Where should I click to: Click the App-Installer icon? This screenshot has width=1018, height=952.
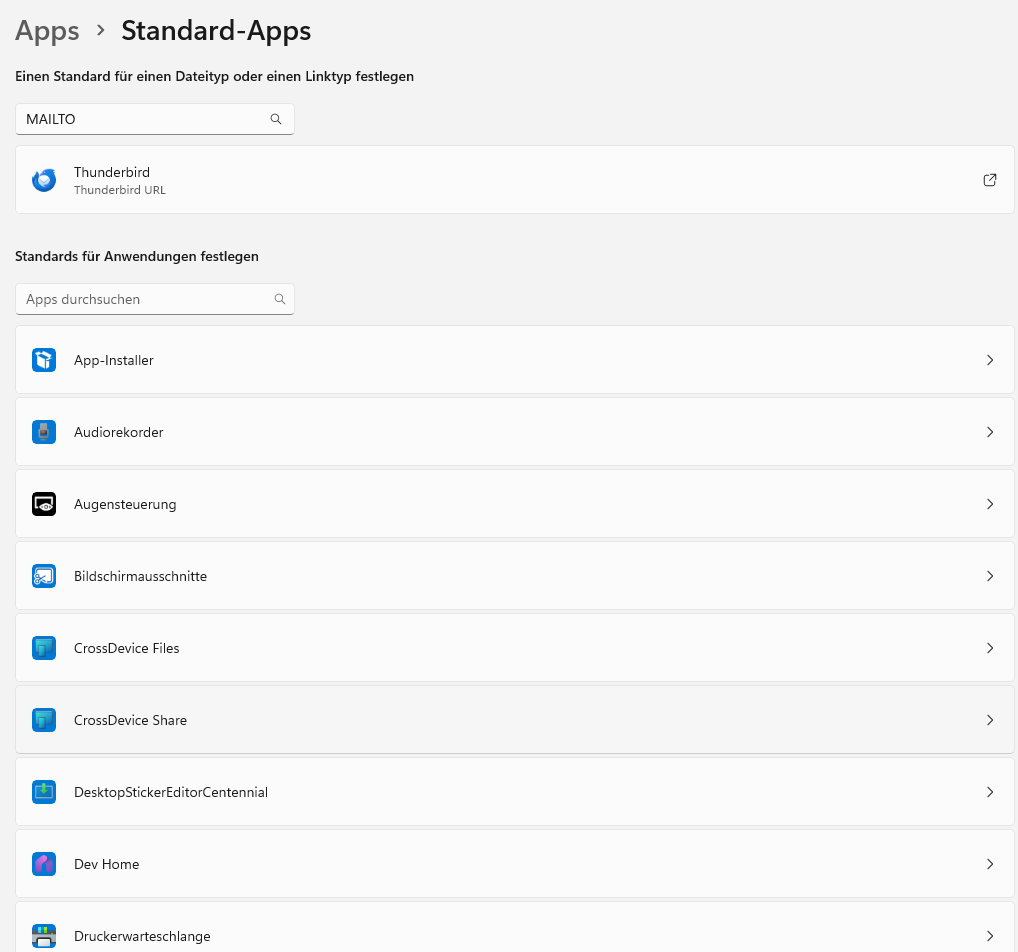point(44,360)
